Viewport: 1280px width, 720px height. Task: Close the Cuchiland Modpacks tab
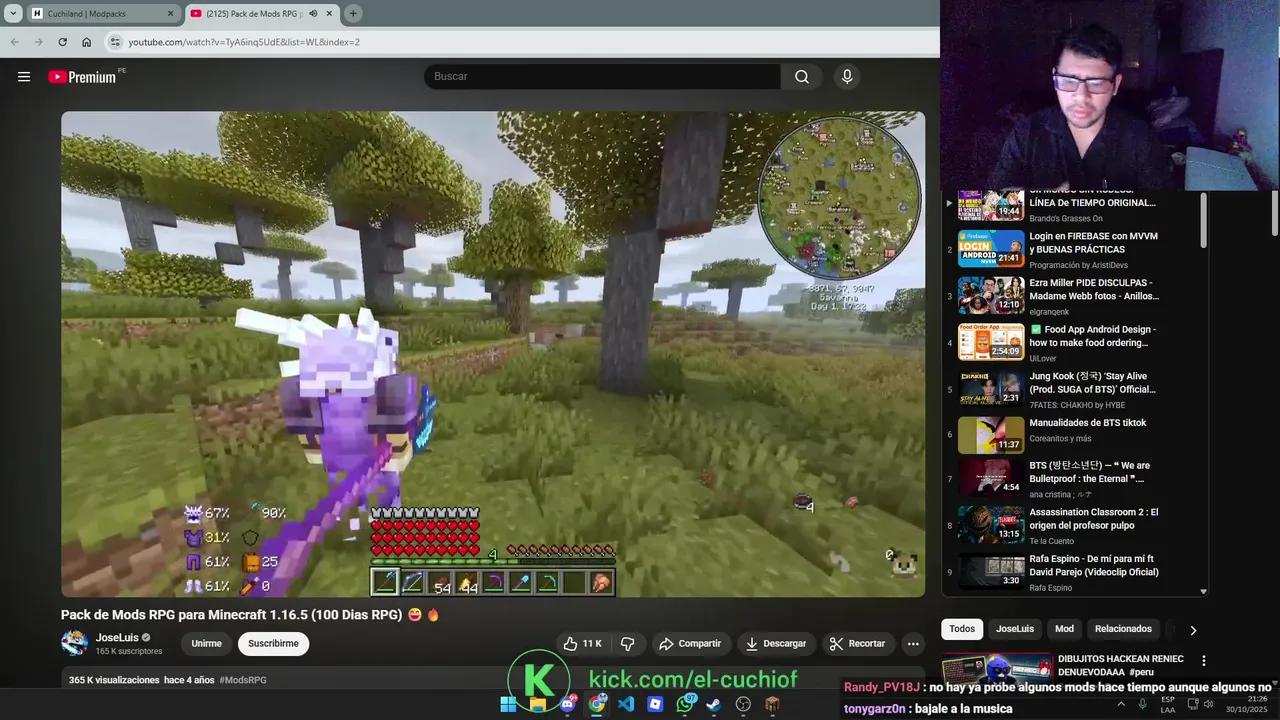pos(170,14)
